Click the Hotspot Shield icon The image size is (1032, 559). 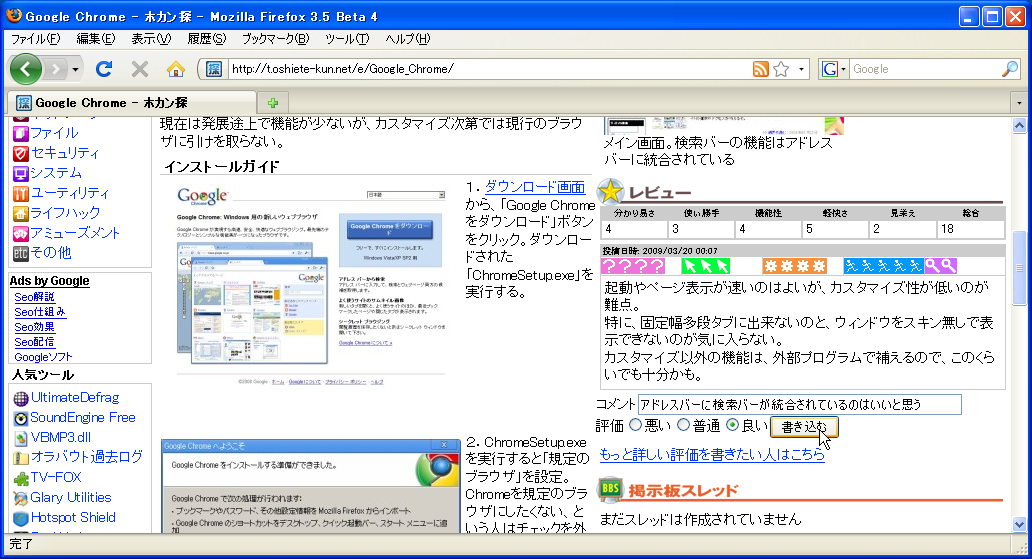(x=21, y=519)
